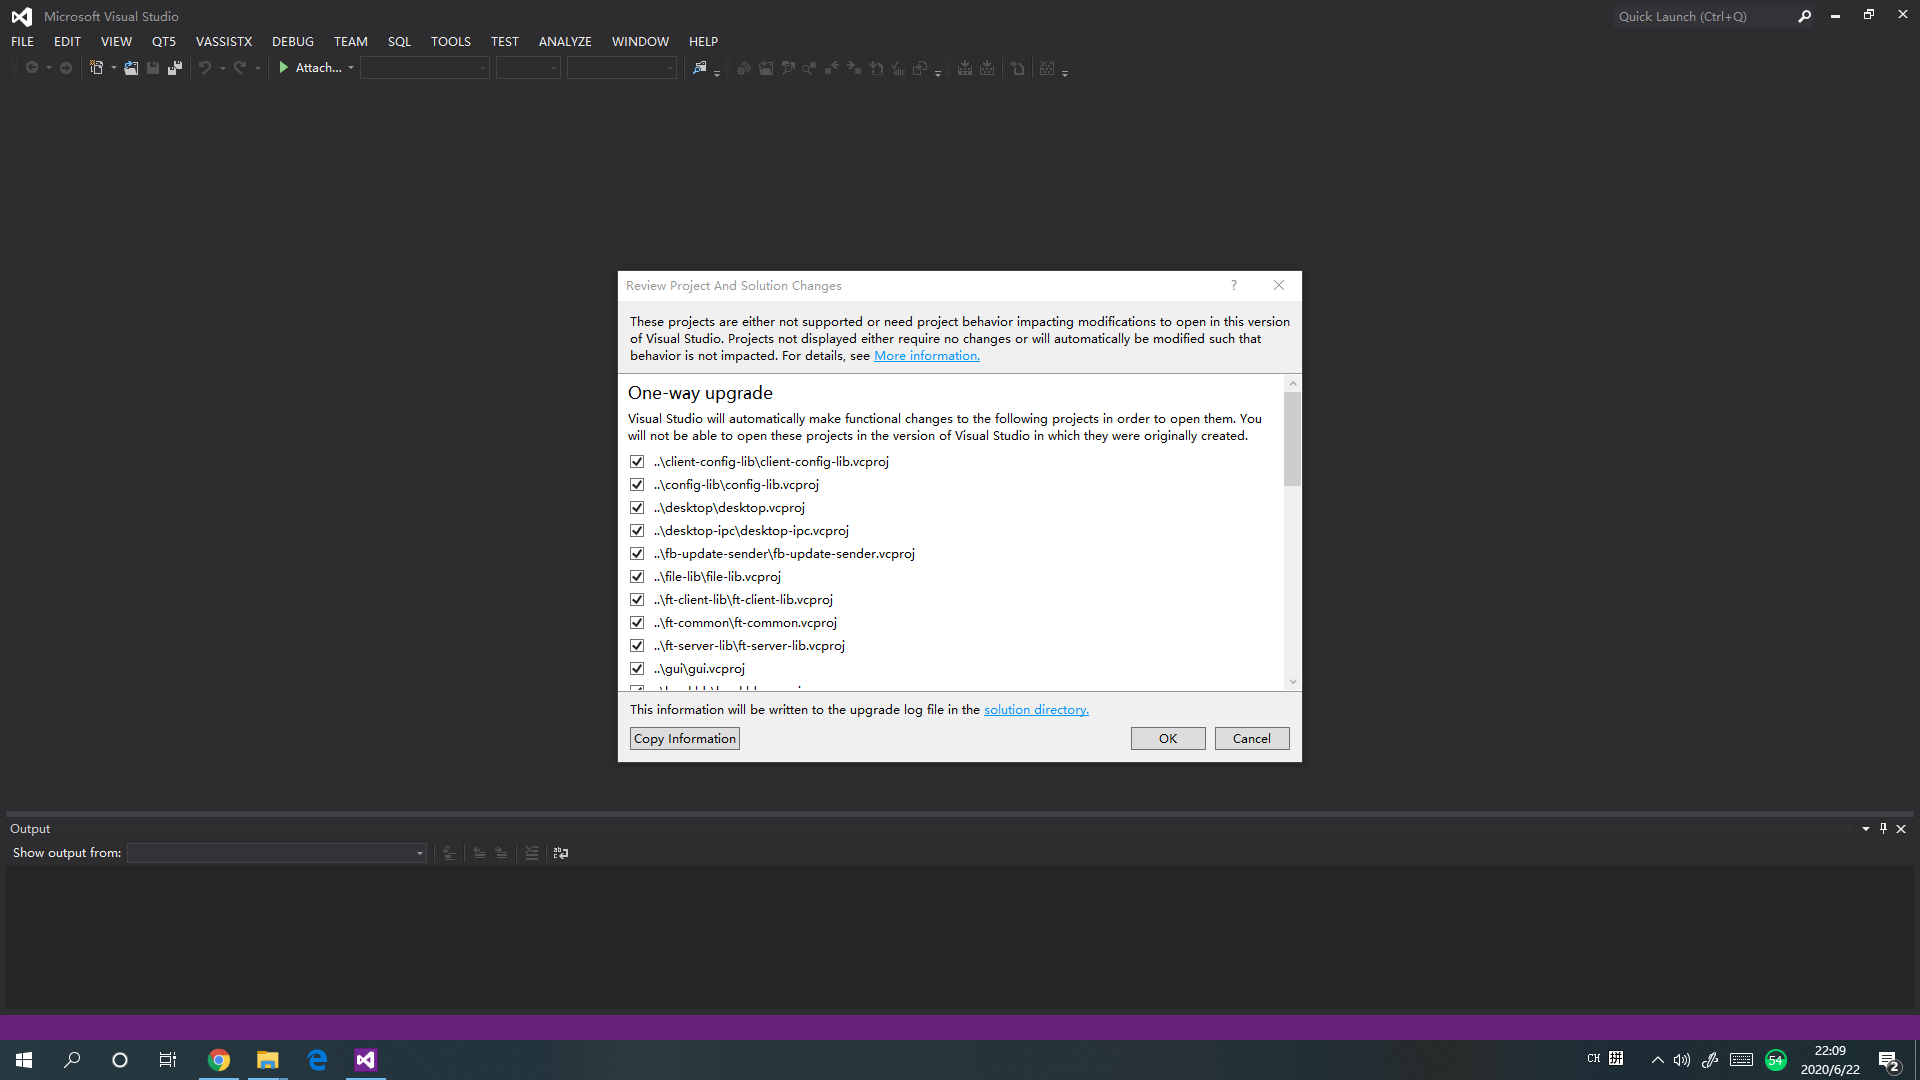Click the Undo toolbar icon
1920x1080 pixels.
pyautogui.click(x=204, y=67)
